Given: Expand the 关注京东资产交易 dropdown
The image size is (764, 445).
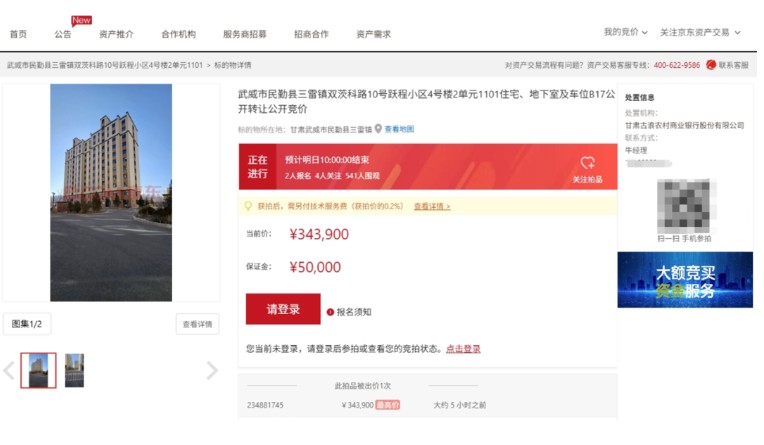Looking at the screenshot, I should point(700,32).
